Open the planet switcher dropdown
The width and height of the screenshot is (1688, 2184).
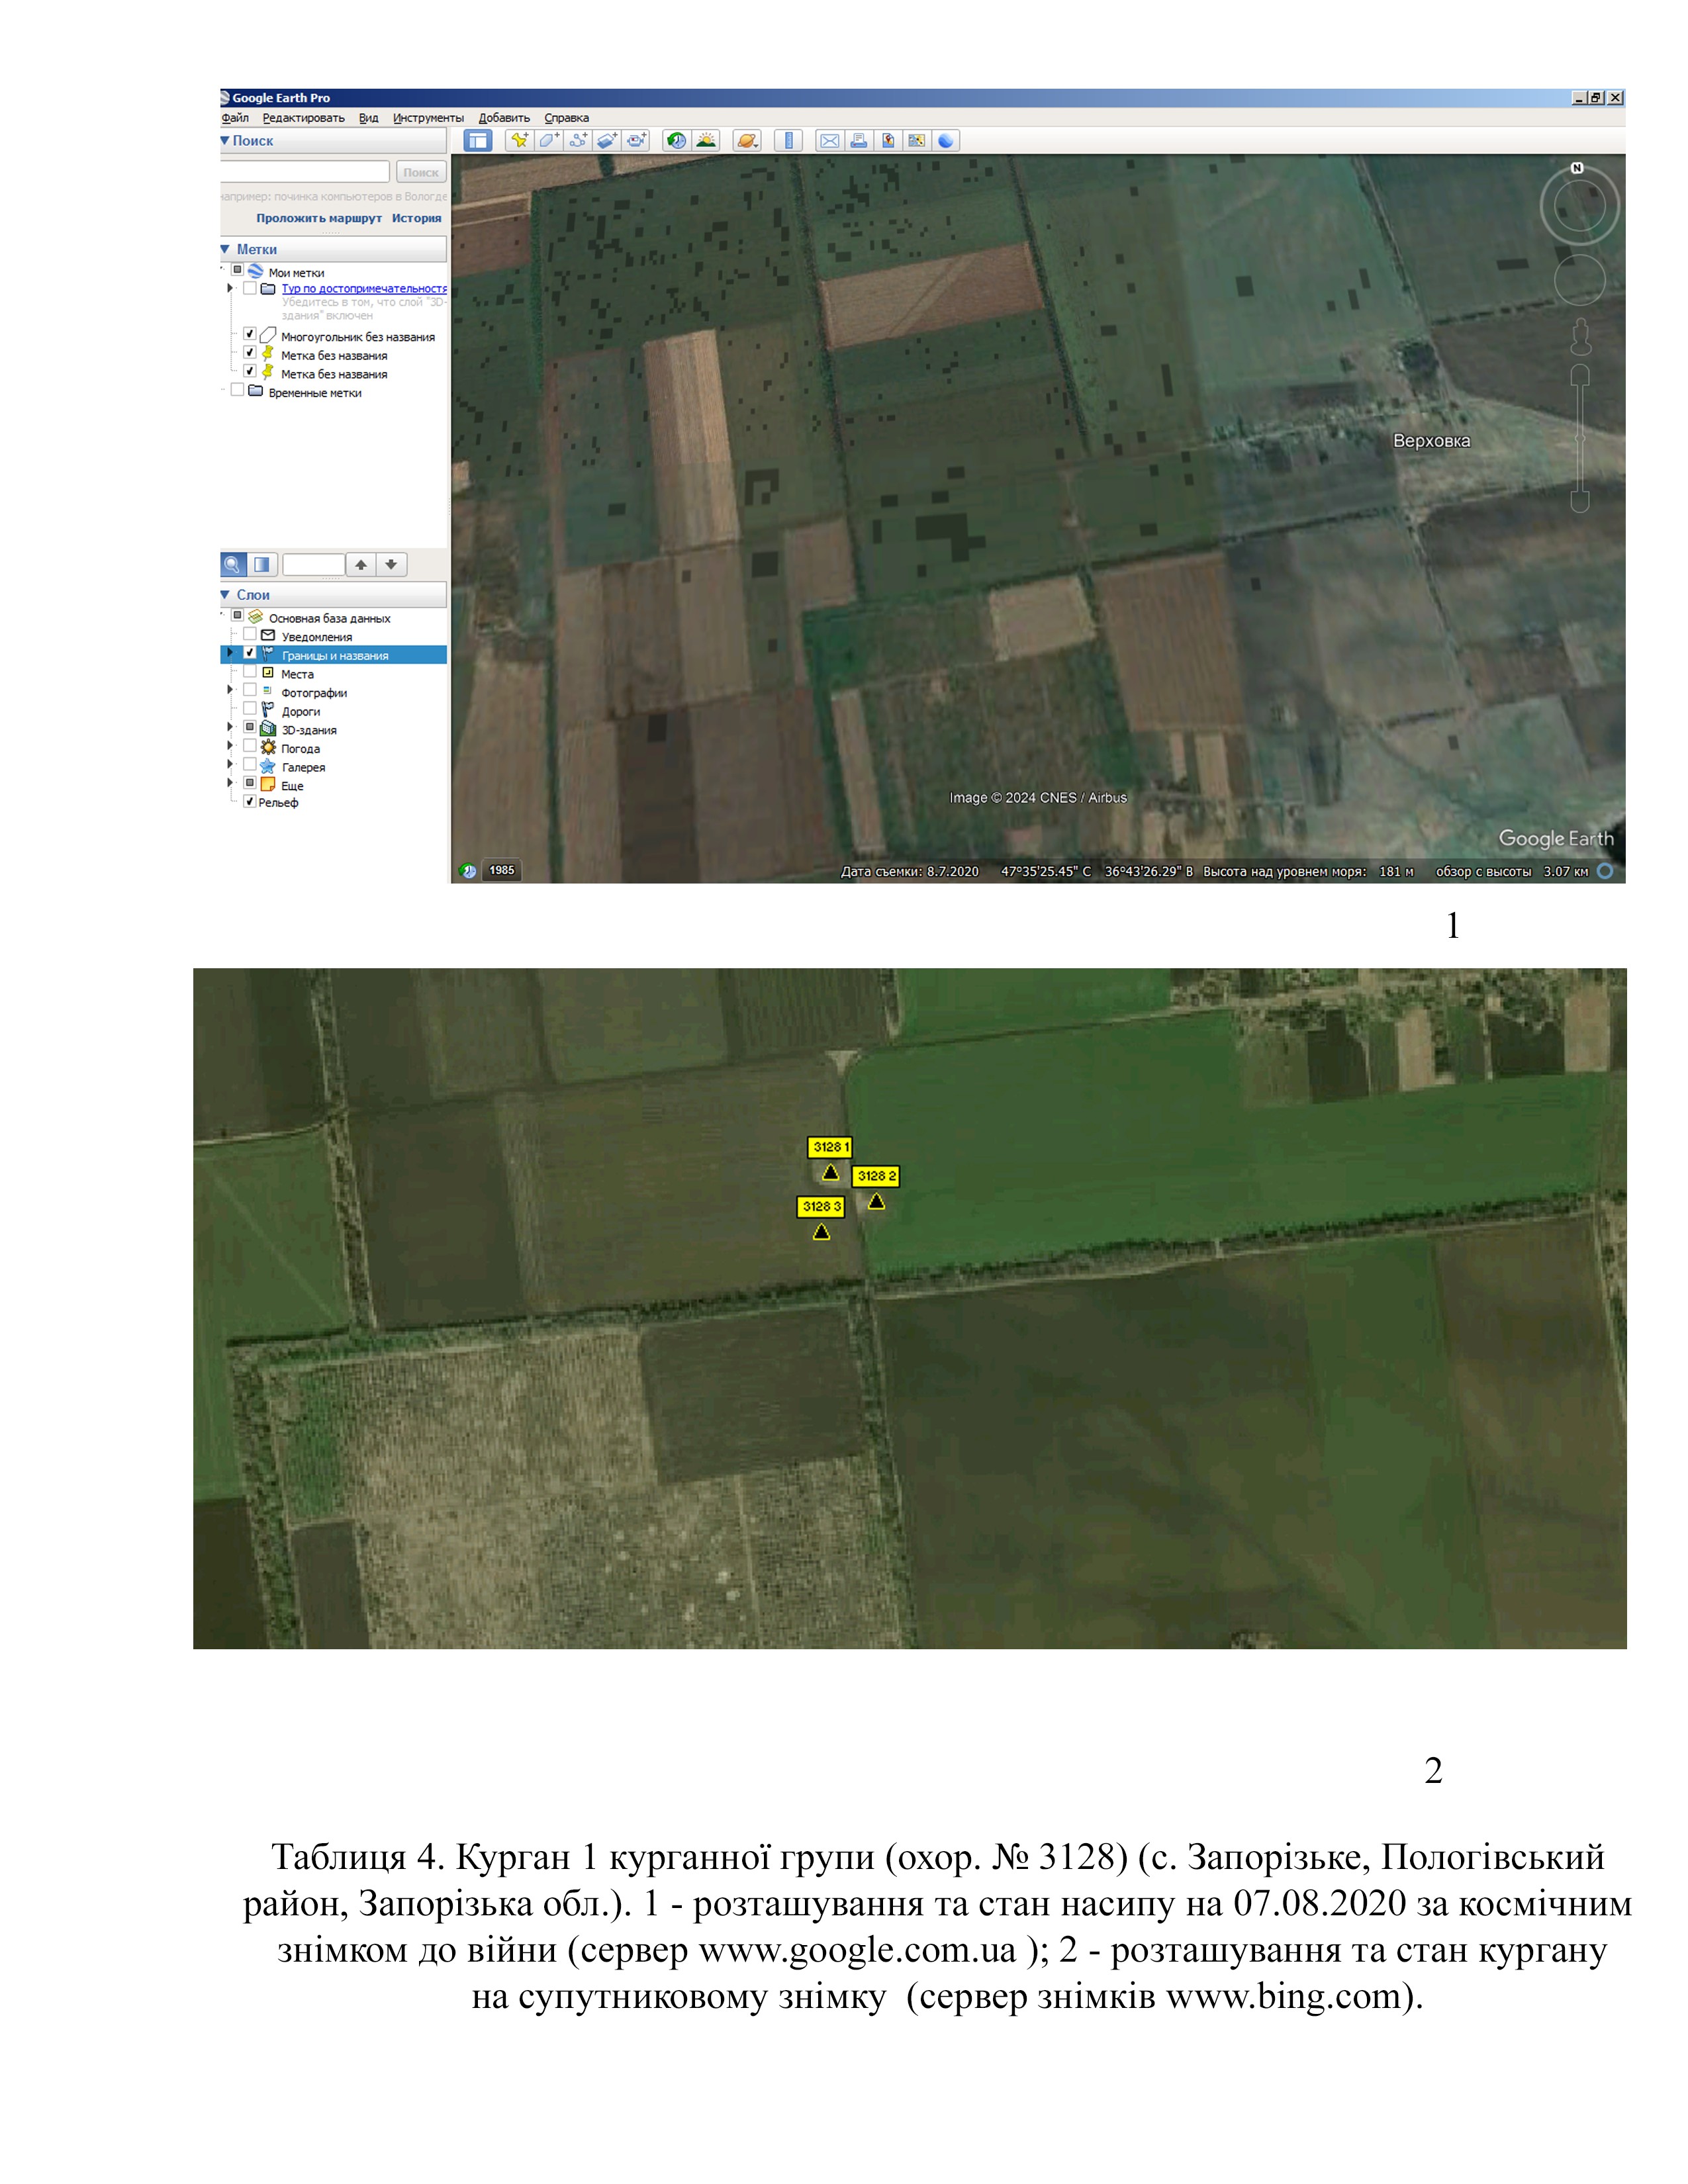(x=747, y=141)
